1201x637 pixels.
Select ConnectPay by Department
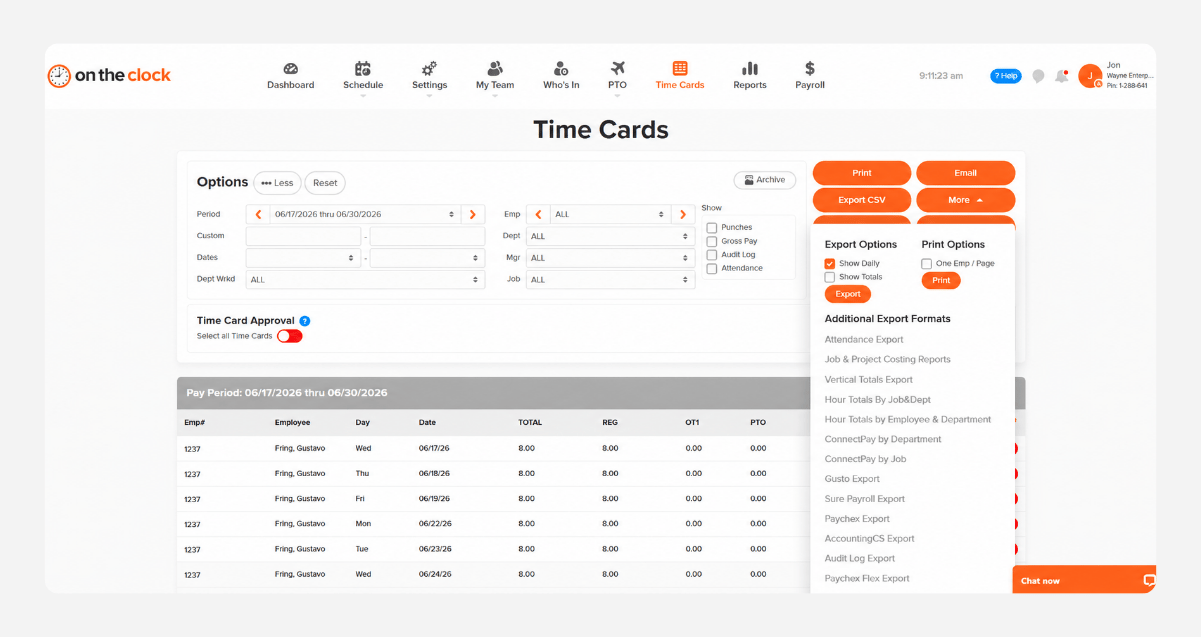pos(883,439)
